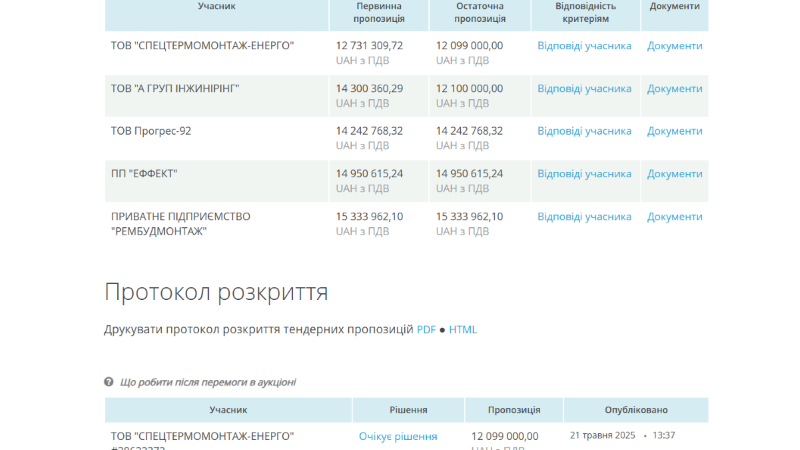Select 'Протокол розкриття' heading
Viewport: 800px width, 450px height.
216,292
